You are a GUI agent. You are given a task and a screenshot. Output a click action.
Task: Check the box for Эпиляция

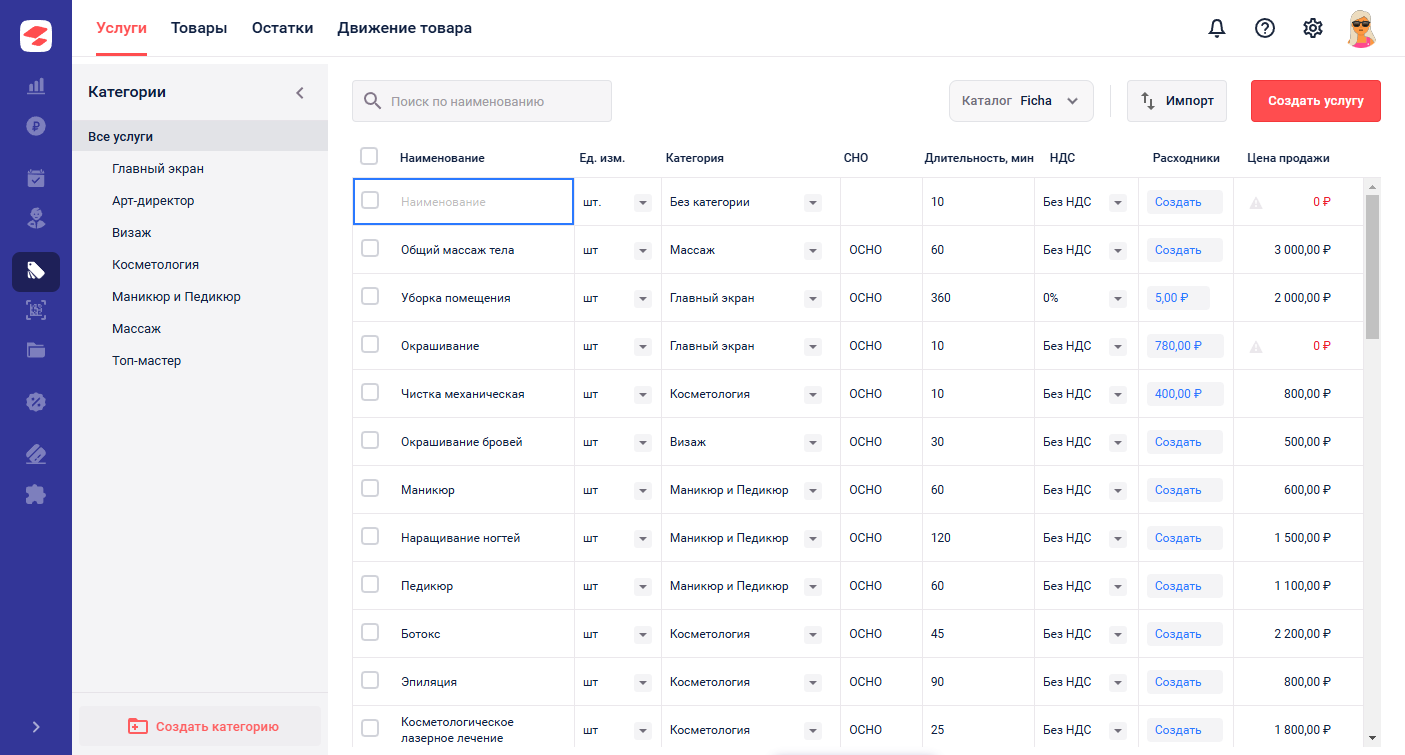370,680
